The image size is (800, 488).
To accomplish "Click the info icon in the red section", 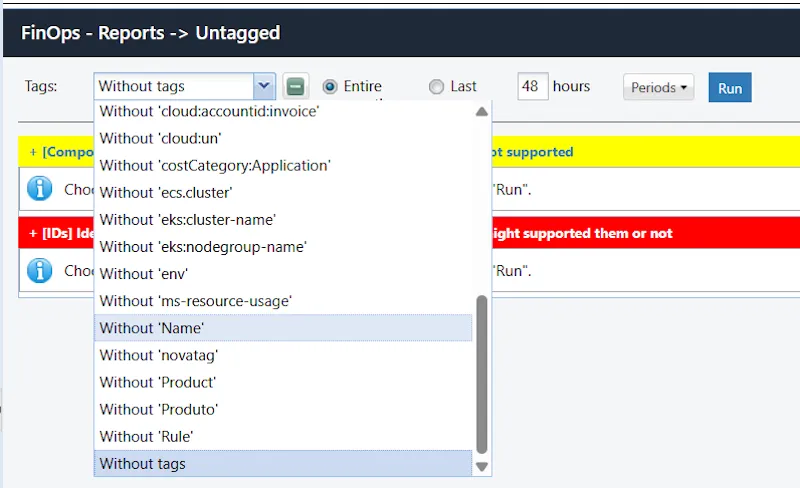I will tap(39, 270).
